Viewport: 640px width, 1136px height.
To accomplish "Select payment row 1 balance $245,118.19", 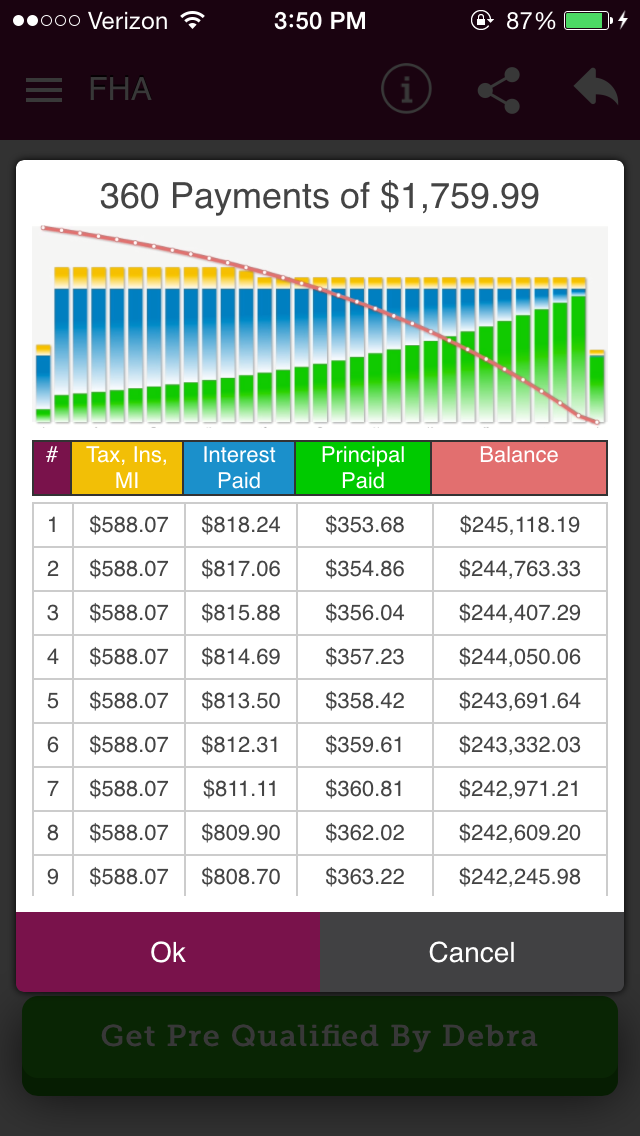I will pos(520,525).
